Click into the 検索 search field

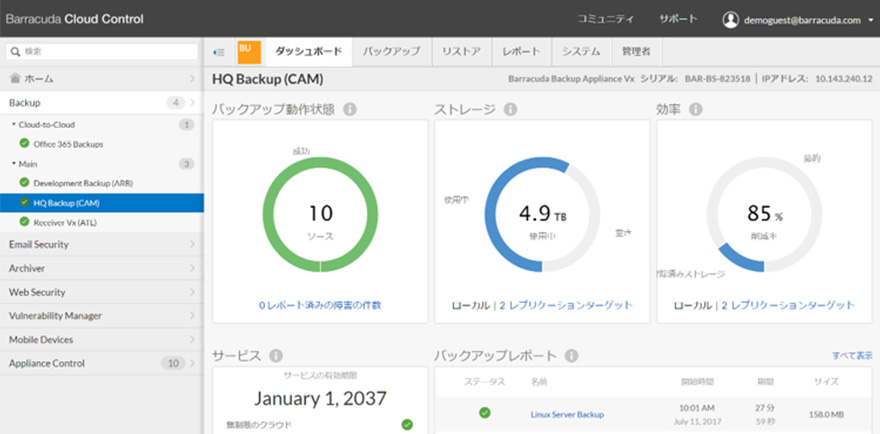(x=102, y=52)
